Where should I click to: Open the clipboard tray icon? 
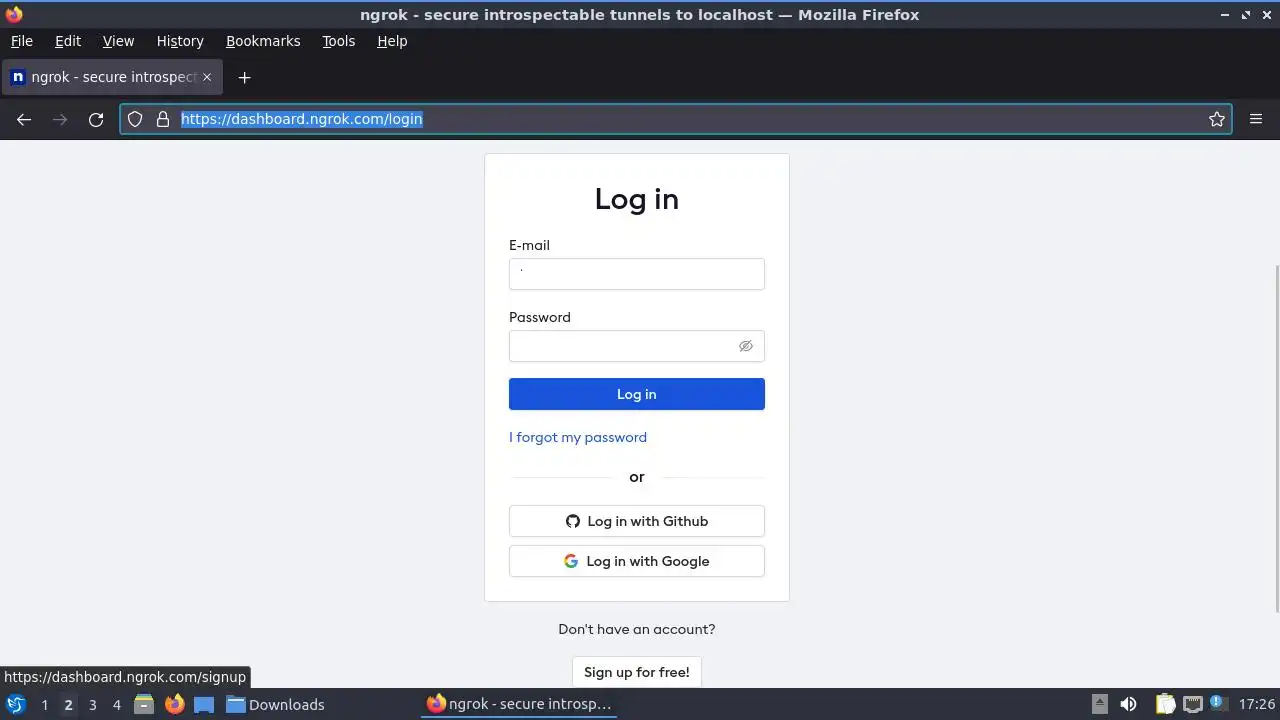(x=1165, y=704)
